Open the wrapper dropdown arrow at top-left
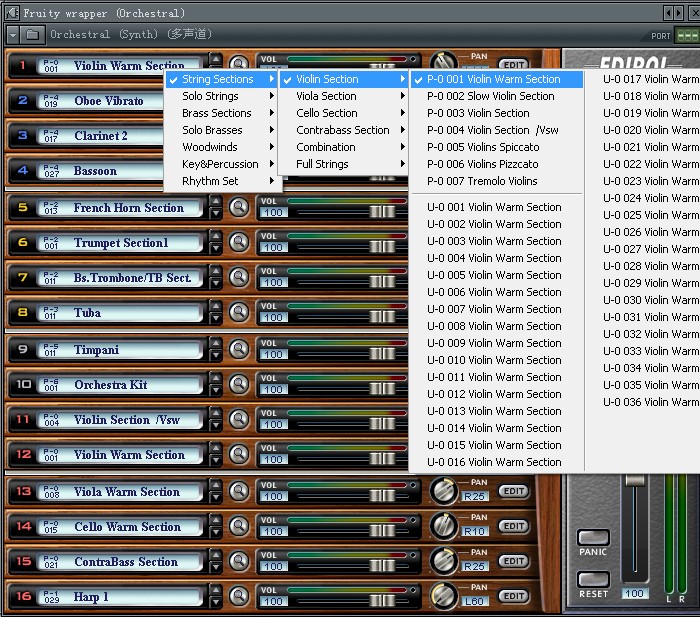Image resolution: width=700 pixels, height=617 pixels. 12,34
